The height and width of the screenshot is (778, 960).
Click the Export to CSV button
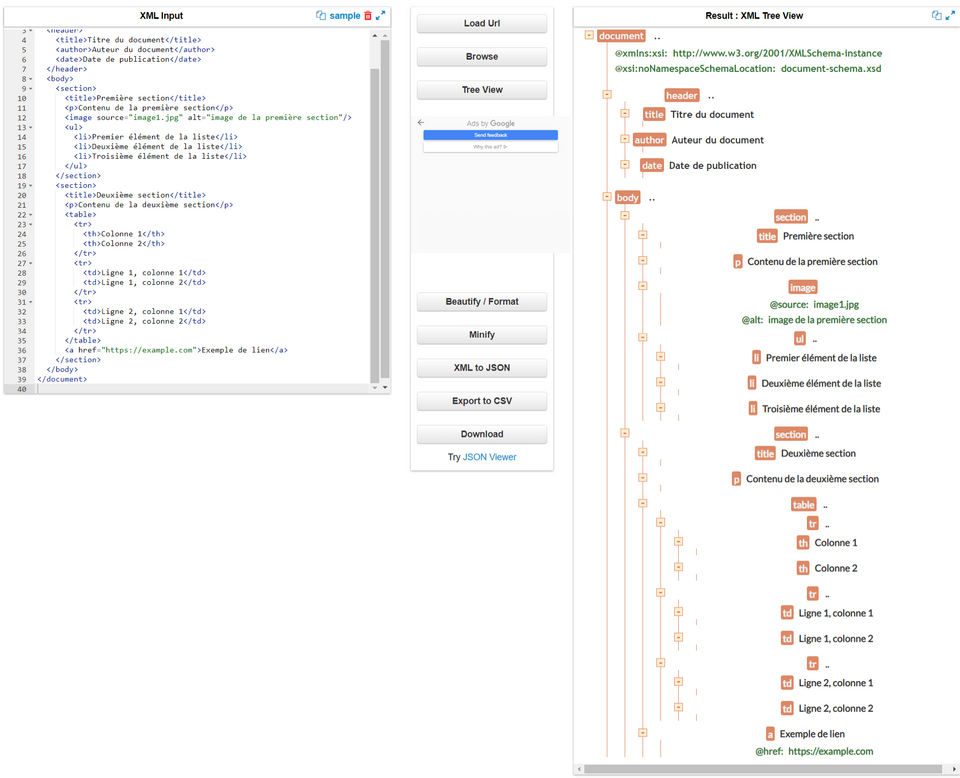coord(482,401)
